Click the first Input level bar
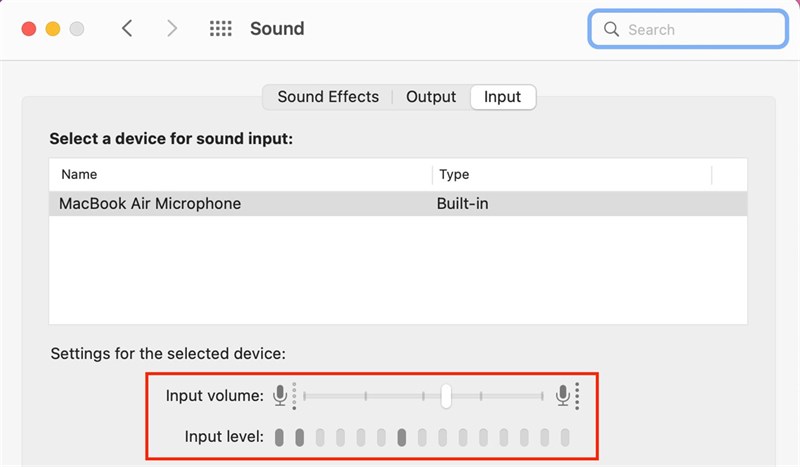Viewport: 800px width, 467px height. tap(280, 437)
